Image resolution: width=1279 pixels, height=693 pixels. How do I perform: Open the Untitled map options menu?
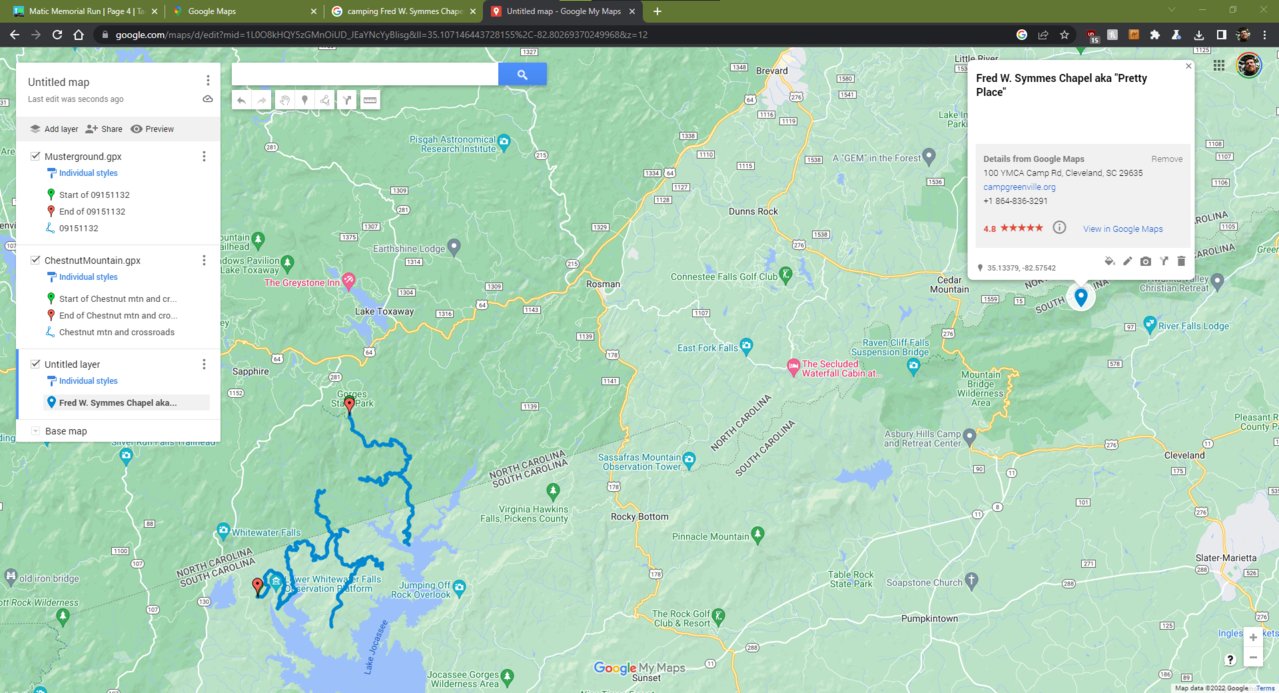208,81
